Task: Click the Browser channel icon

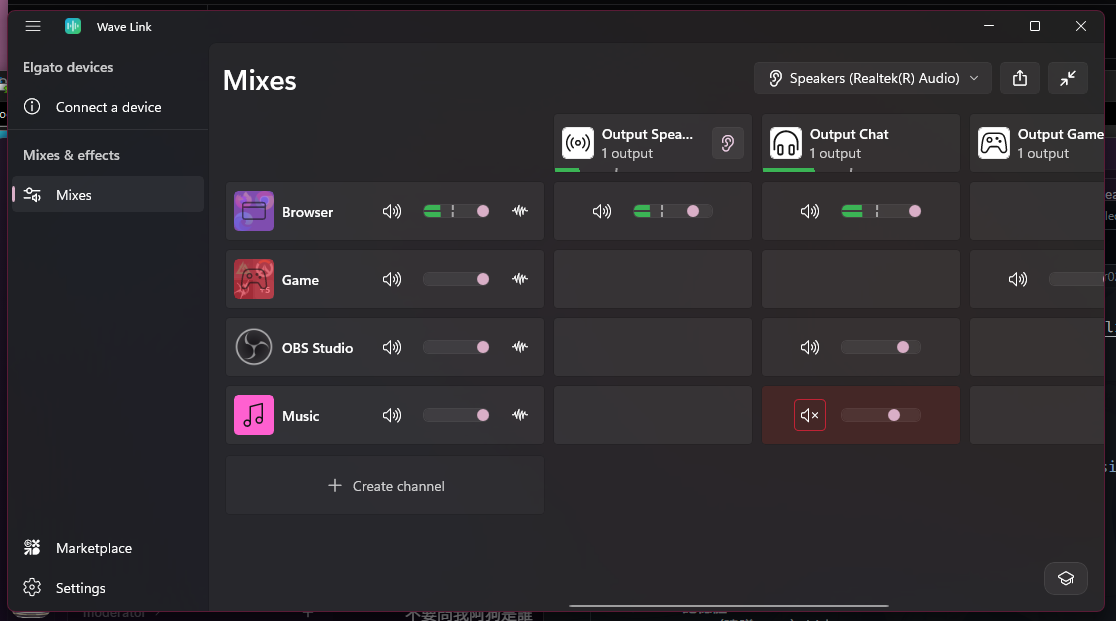Action: 253,211
